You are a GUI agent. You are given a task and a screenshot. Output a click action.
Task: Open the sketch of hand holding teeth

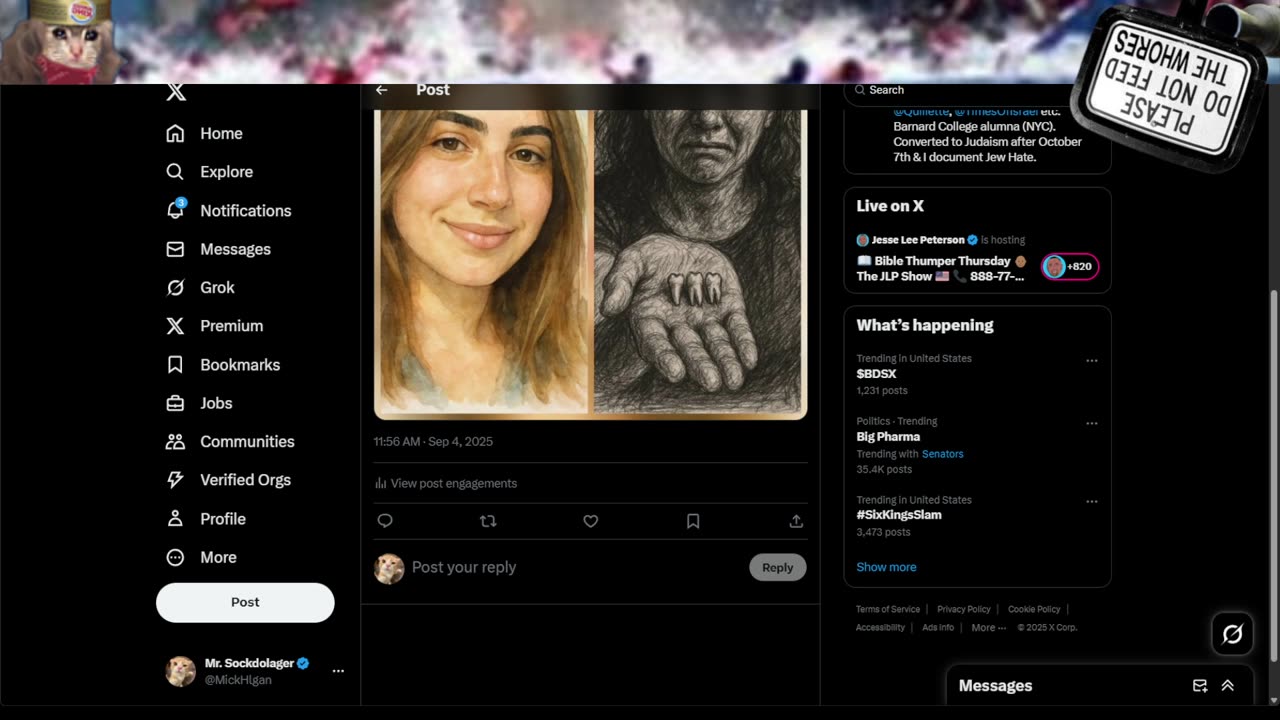(699, 261)
